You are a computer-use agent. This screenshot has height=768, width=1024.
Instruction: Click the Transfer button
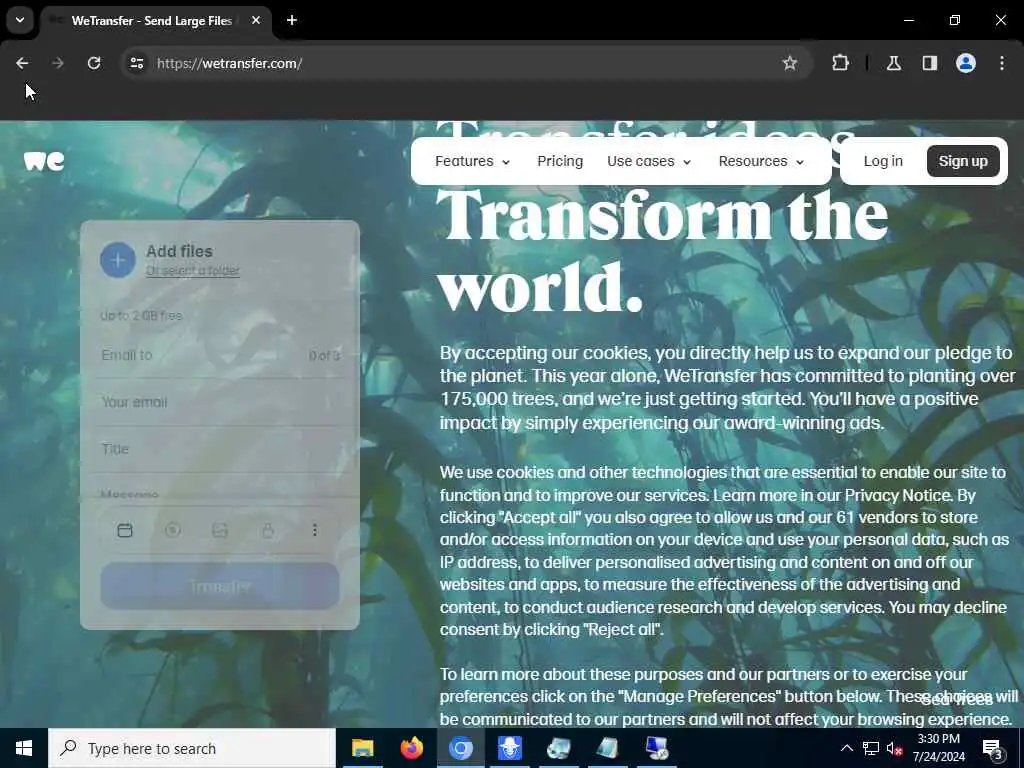coord(219,586)
